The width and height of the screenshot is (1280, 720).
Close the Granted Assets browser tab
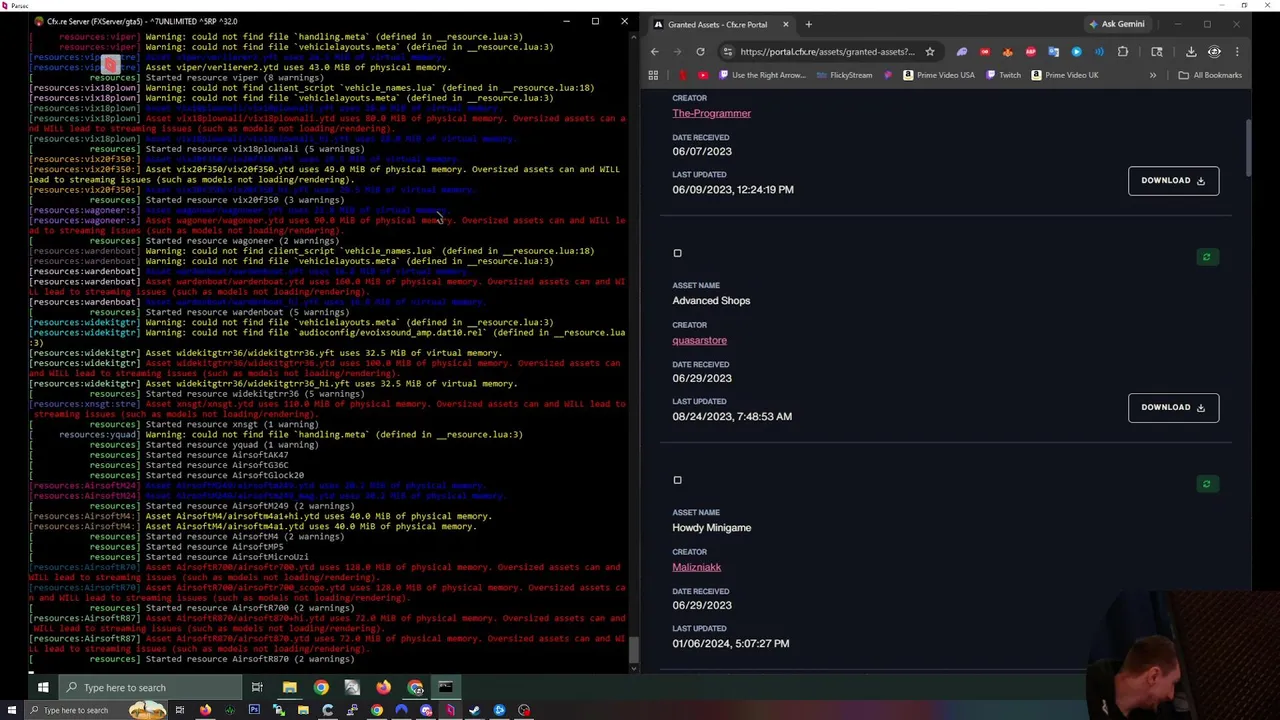pyautogui.click(x=785, y=24)
